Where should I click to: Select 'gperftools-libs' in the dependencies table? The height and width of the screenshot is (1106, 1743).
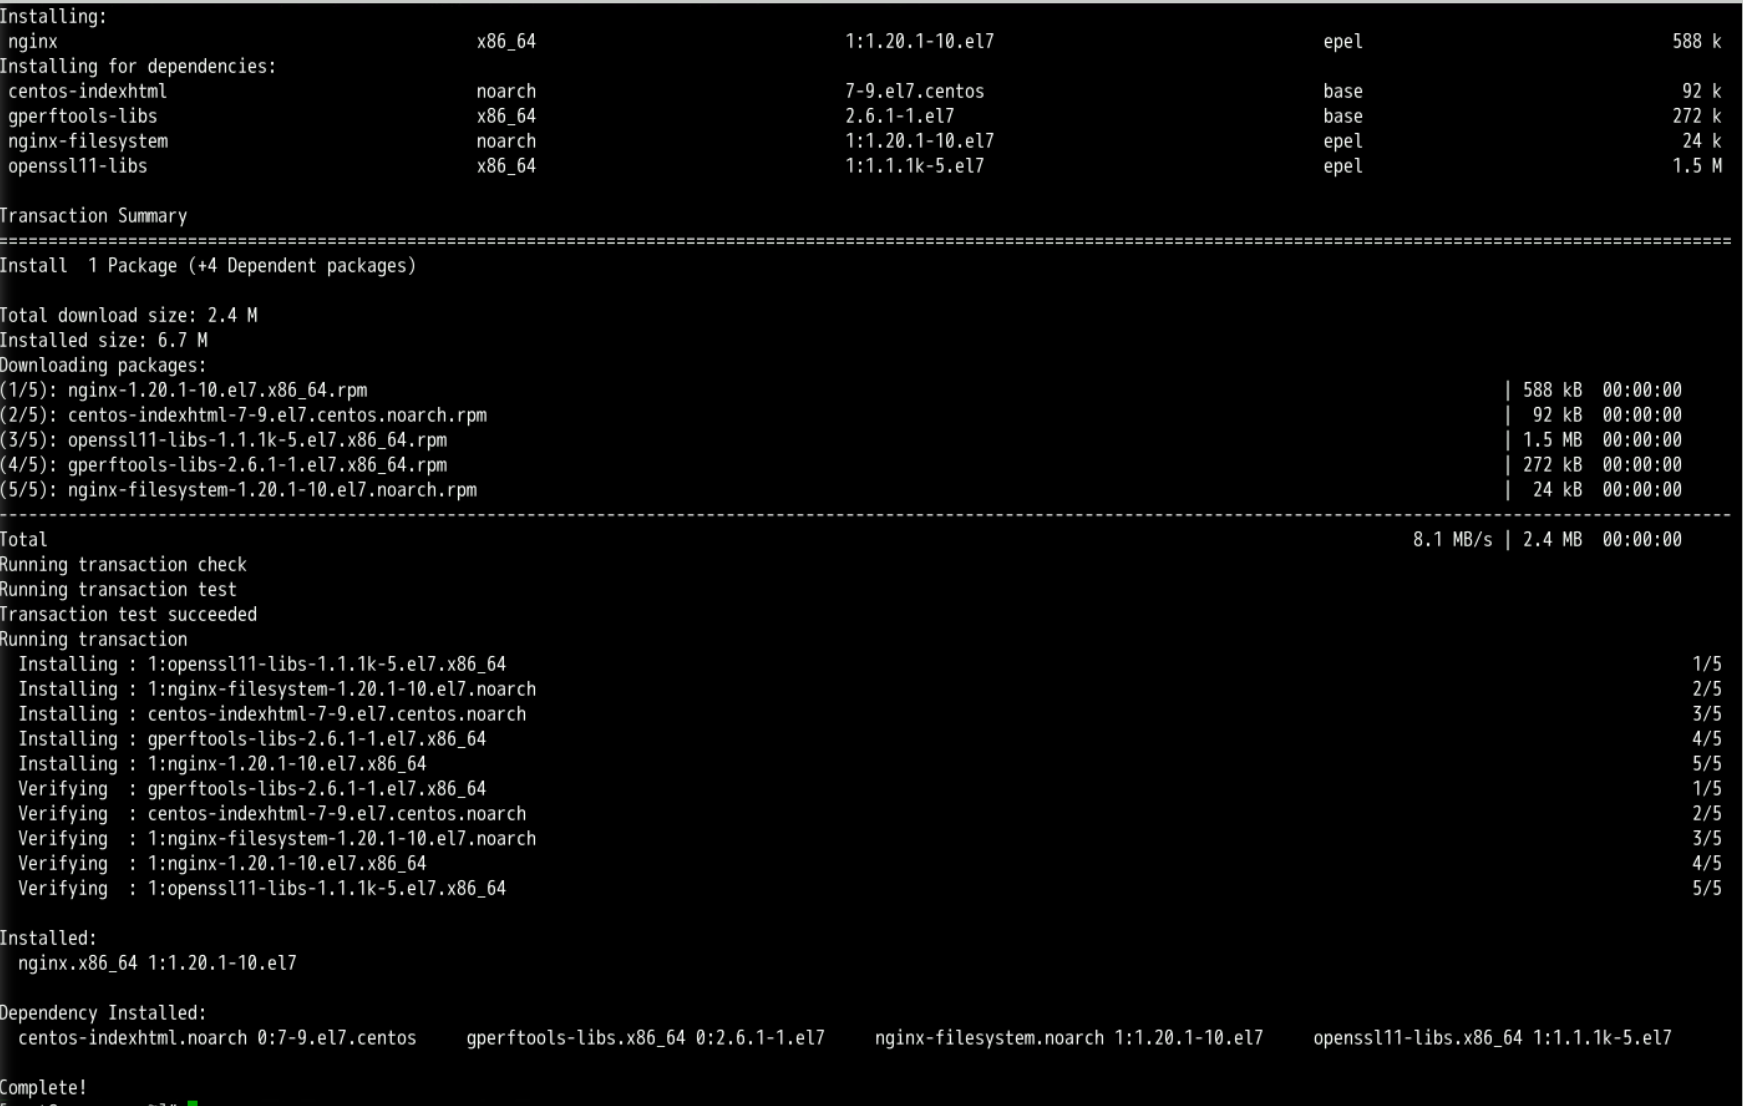click(82, 116)
